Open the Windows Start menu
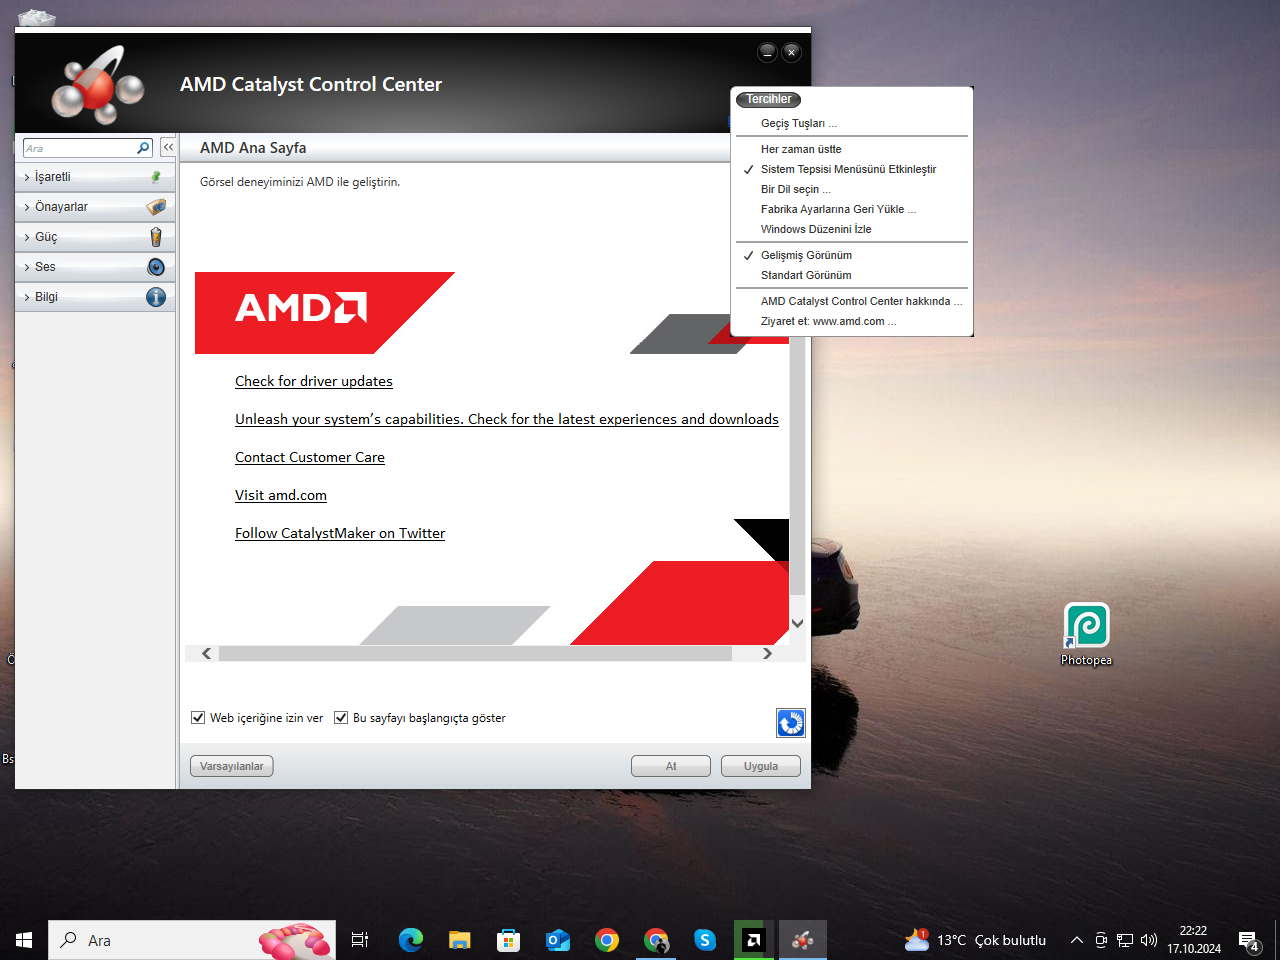This screenshot has width=1280, height=960. 24,940
